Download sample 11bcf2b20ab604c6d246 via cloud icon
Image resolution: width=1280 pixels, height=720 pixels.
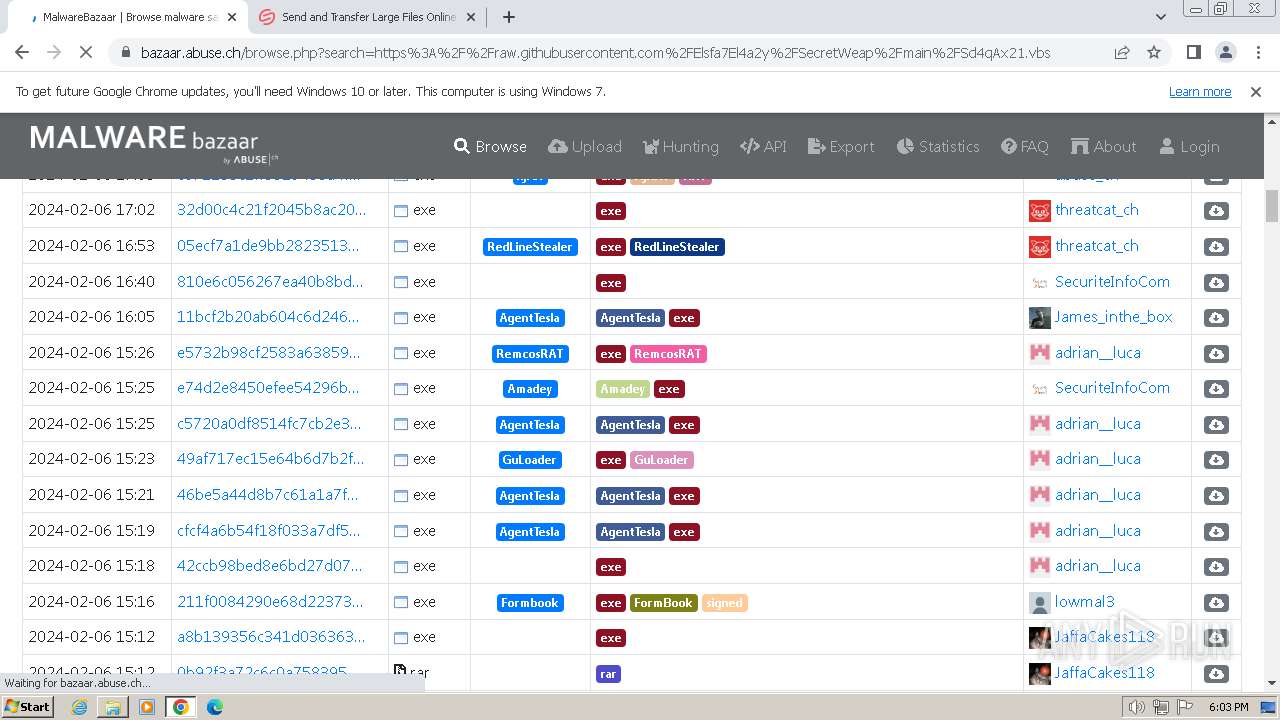coord(1216,318)
